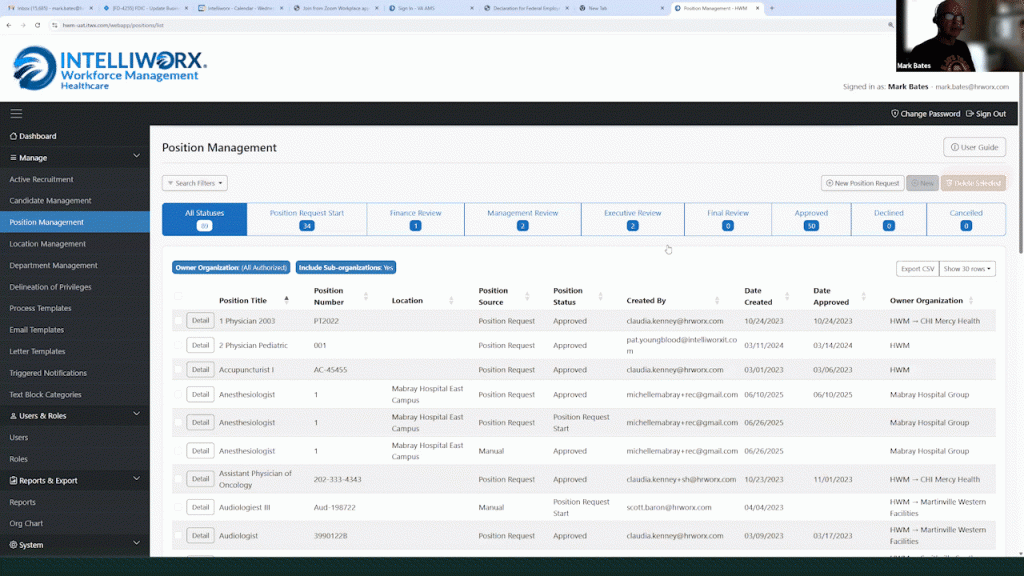Viewport: 1024px width, 576px height.
Task: Open Search Filters dropdown
Action: [x=195, y=183]
